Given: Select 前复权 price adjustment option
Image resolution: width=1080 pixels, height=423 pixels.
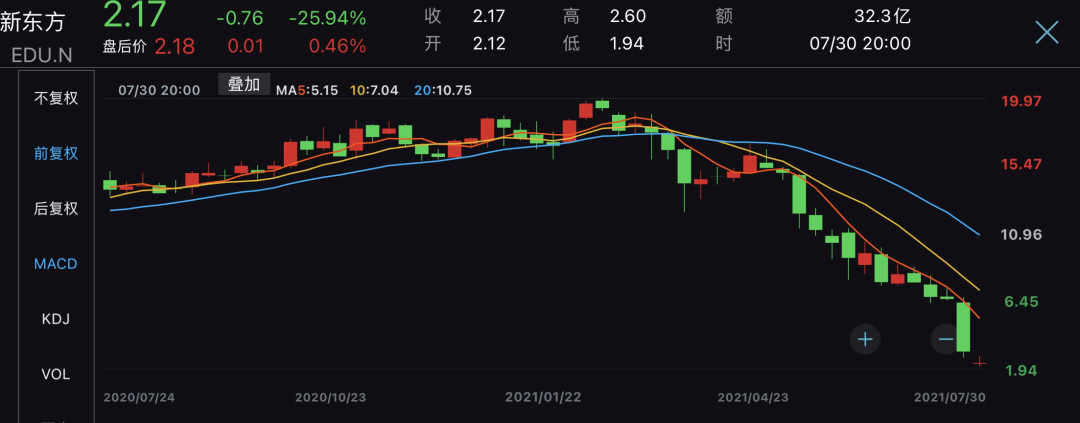Looking at the screenshot, I should coord(56,153).
